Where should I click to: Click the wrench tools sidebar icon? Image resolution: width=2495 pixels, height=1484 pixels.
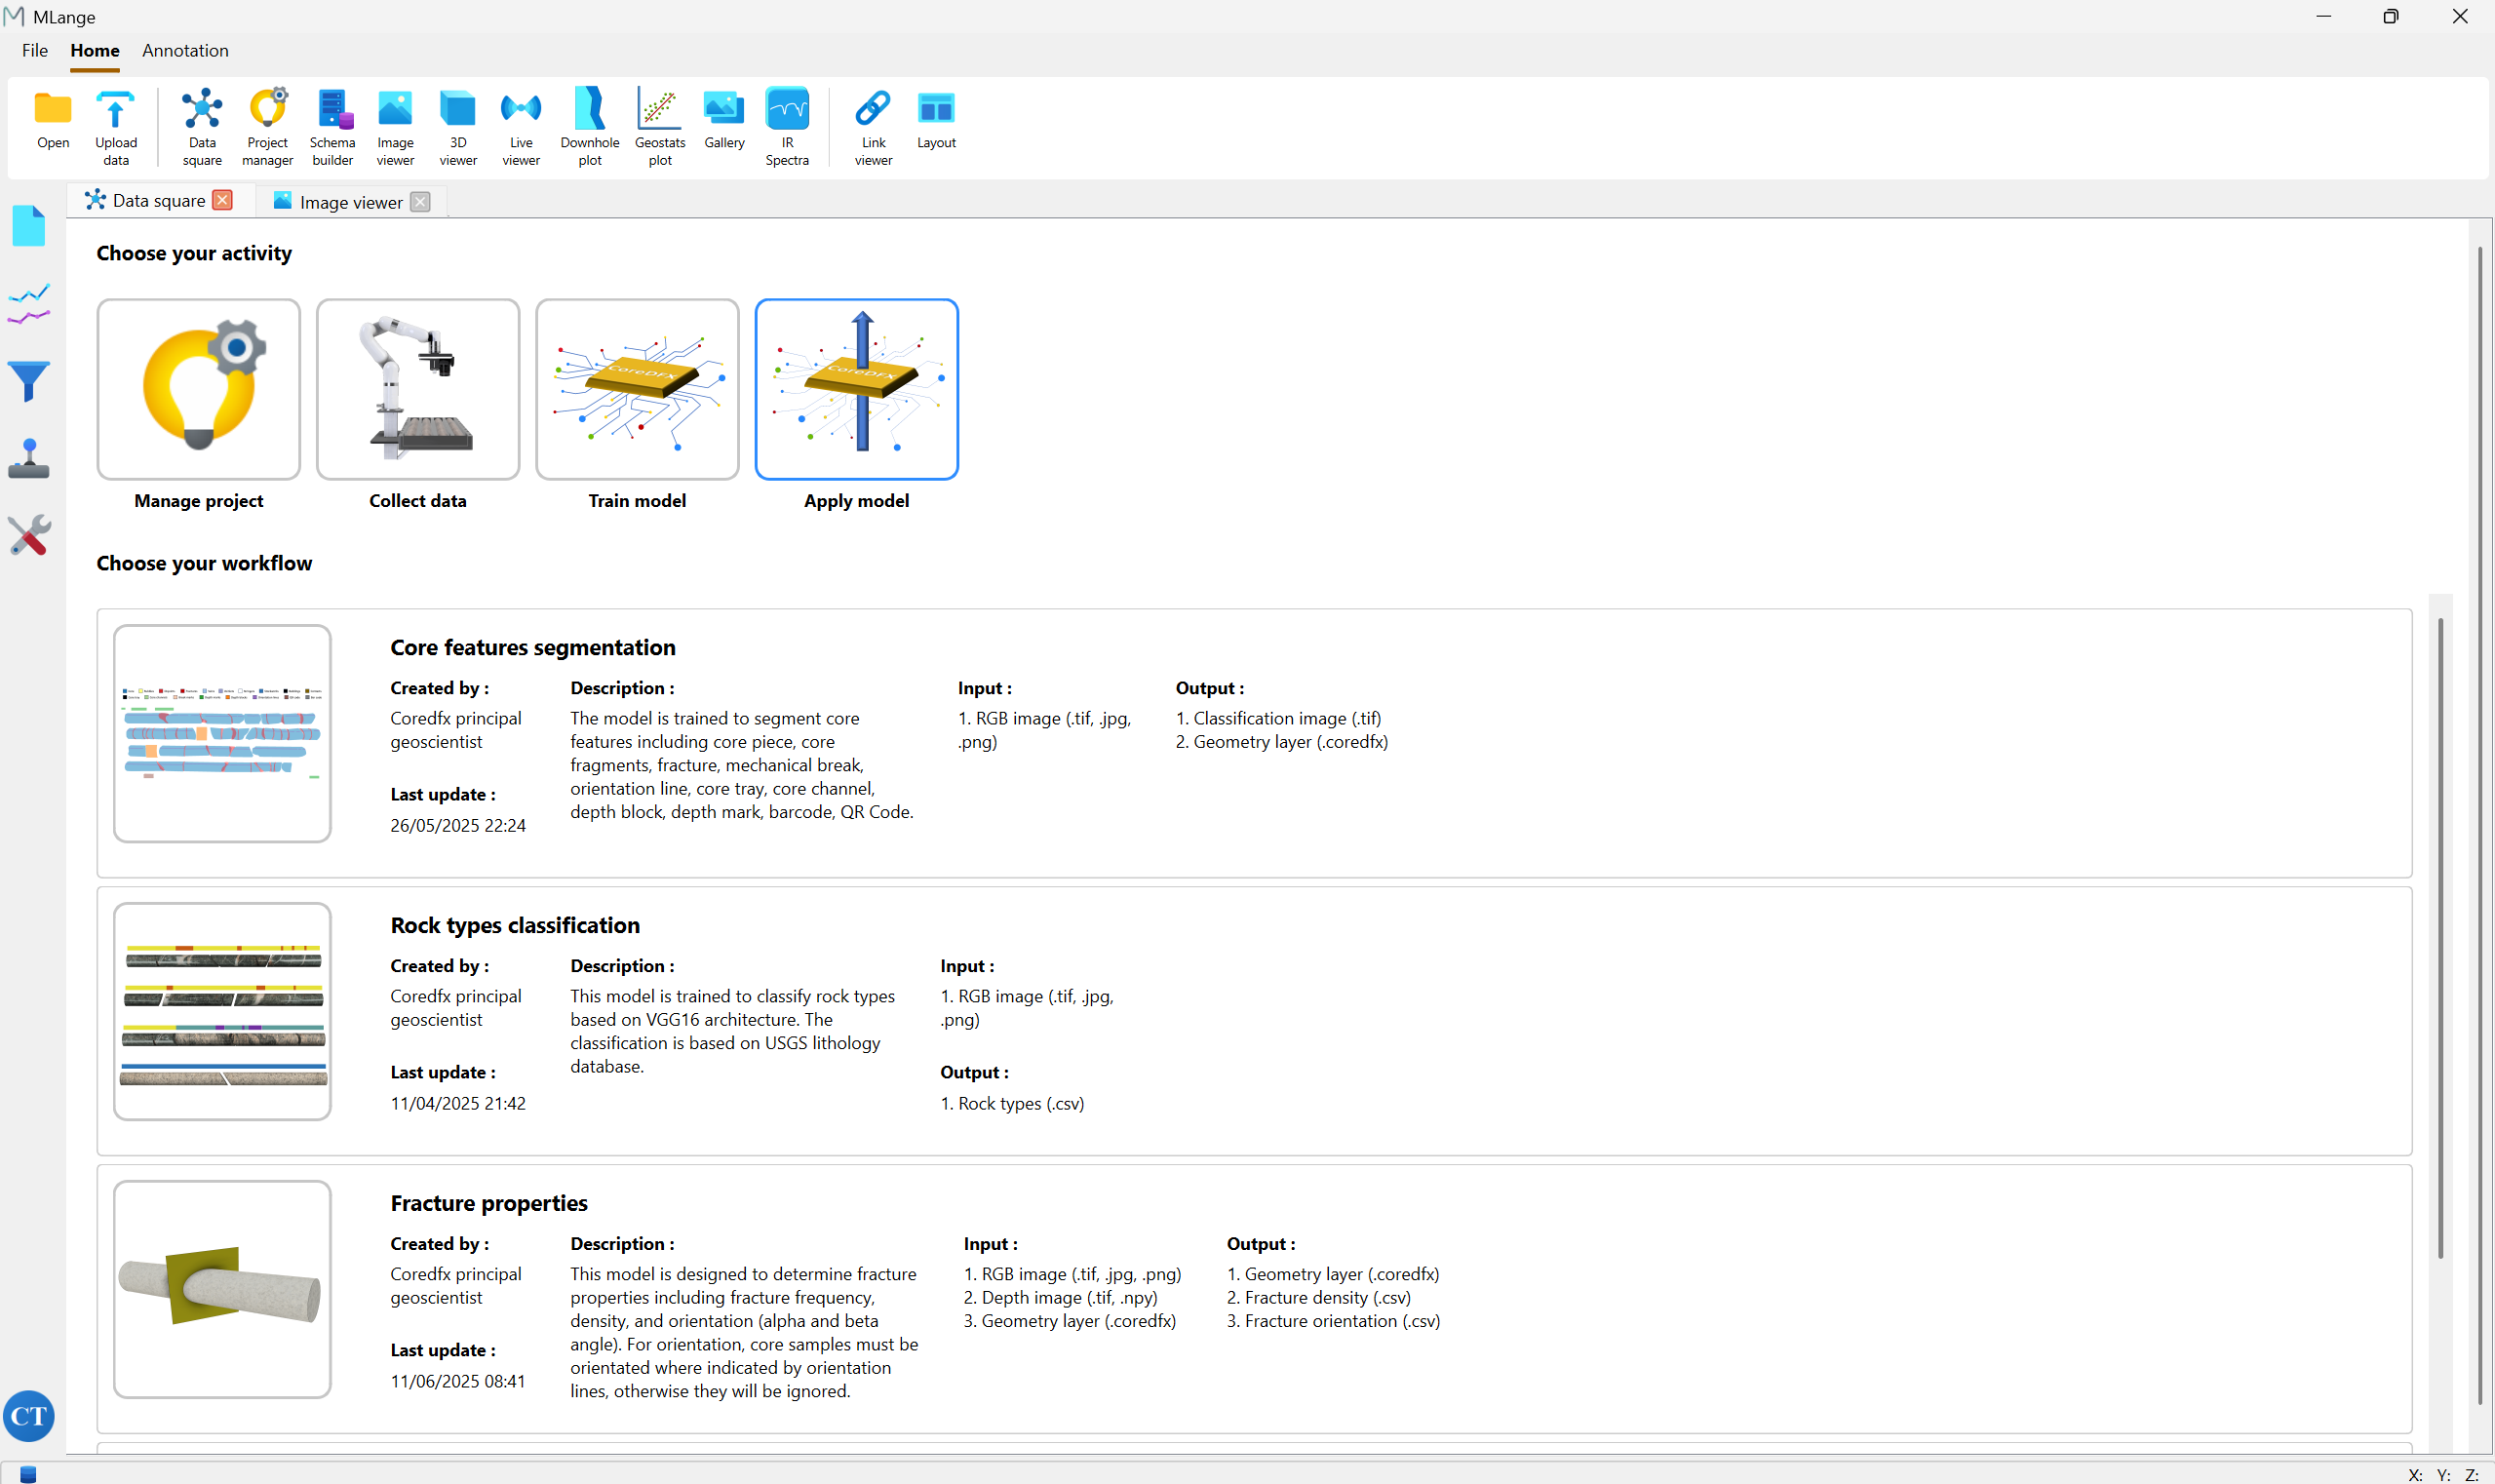(29, 536)
